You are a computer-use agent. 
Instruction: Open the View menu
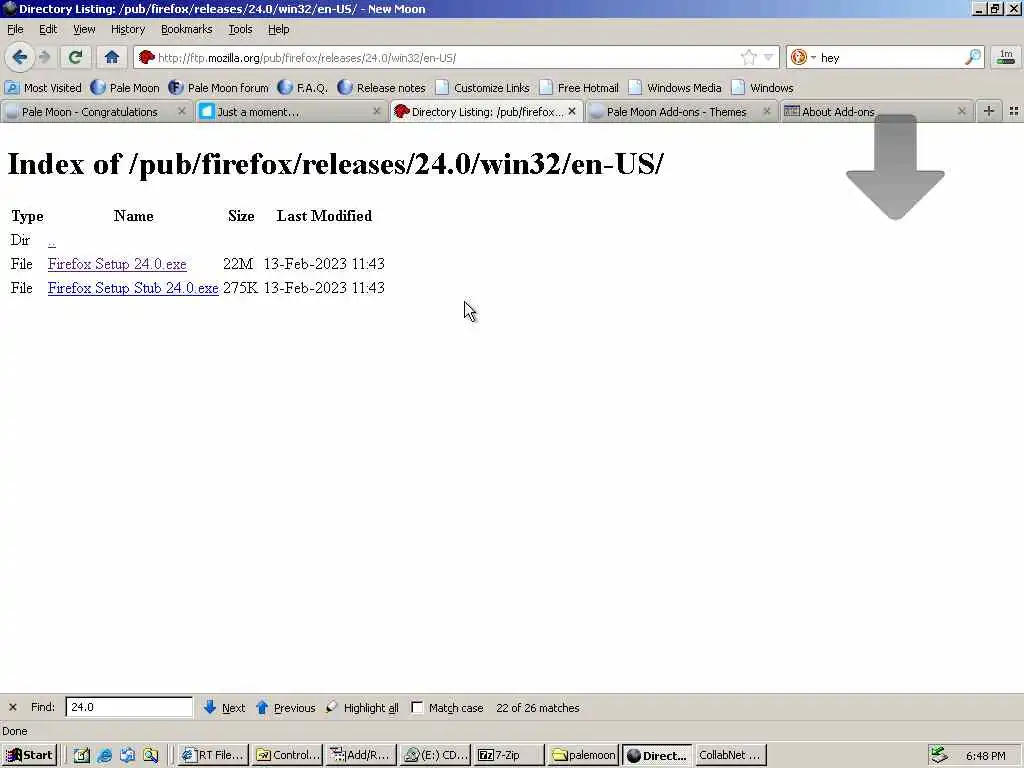tap(84, 29)
